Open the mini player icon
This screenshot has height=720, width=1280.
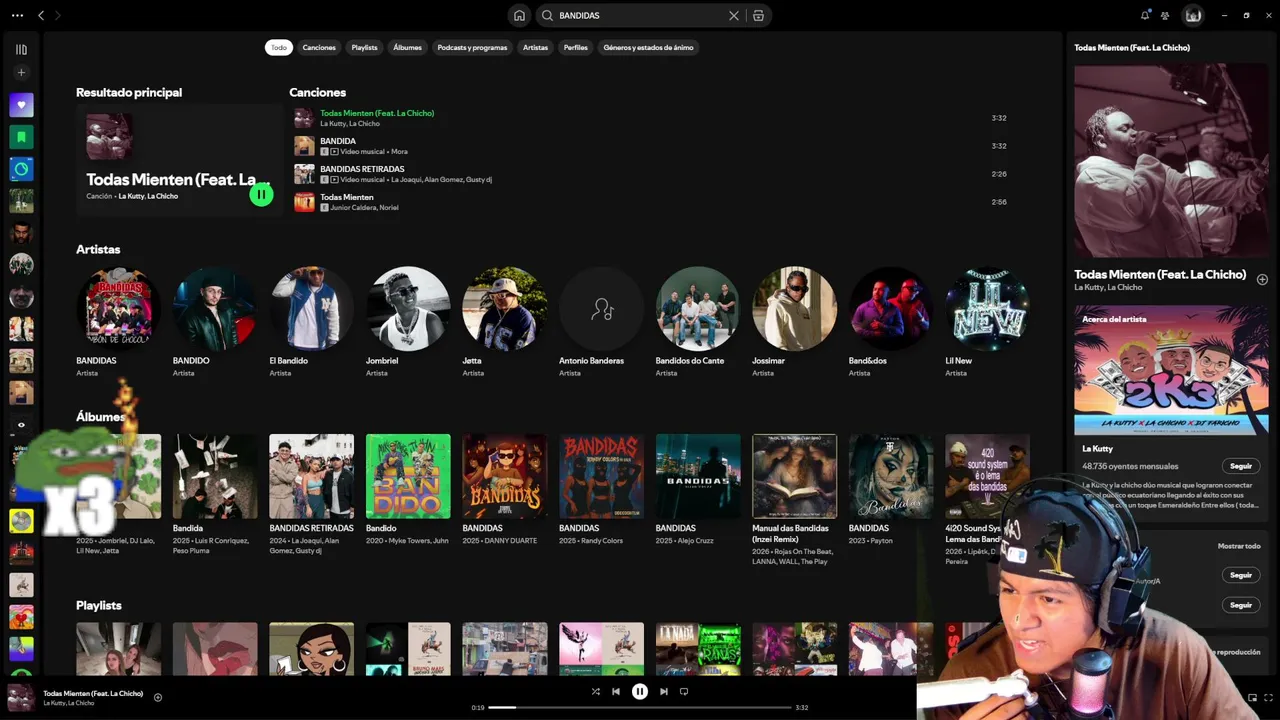[1252, 697]
